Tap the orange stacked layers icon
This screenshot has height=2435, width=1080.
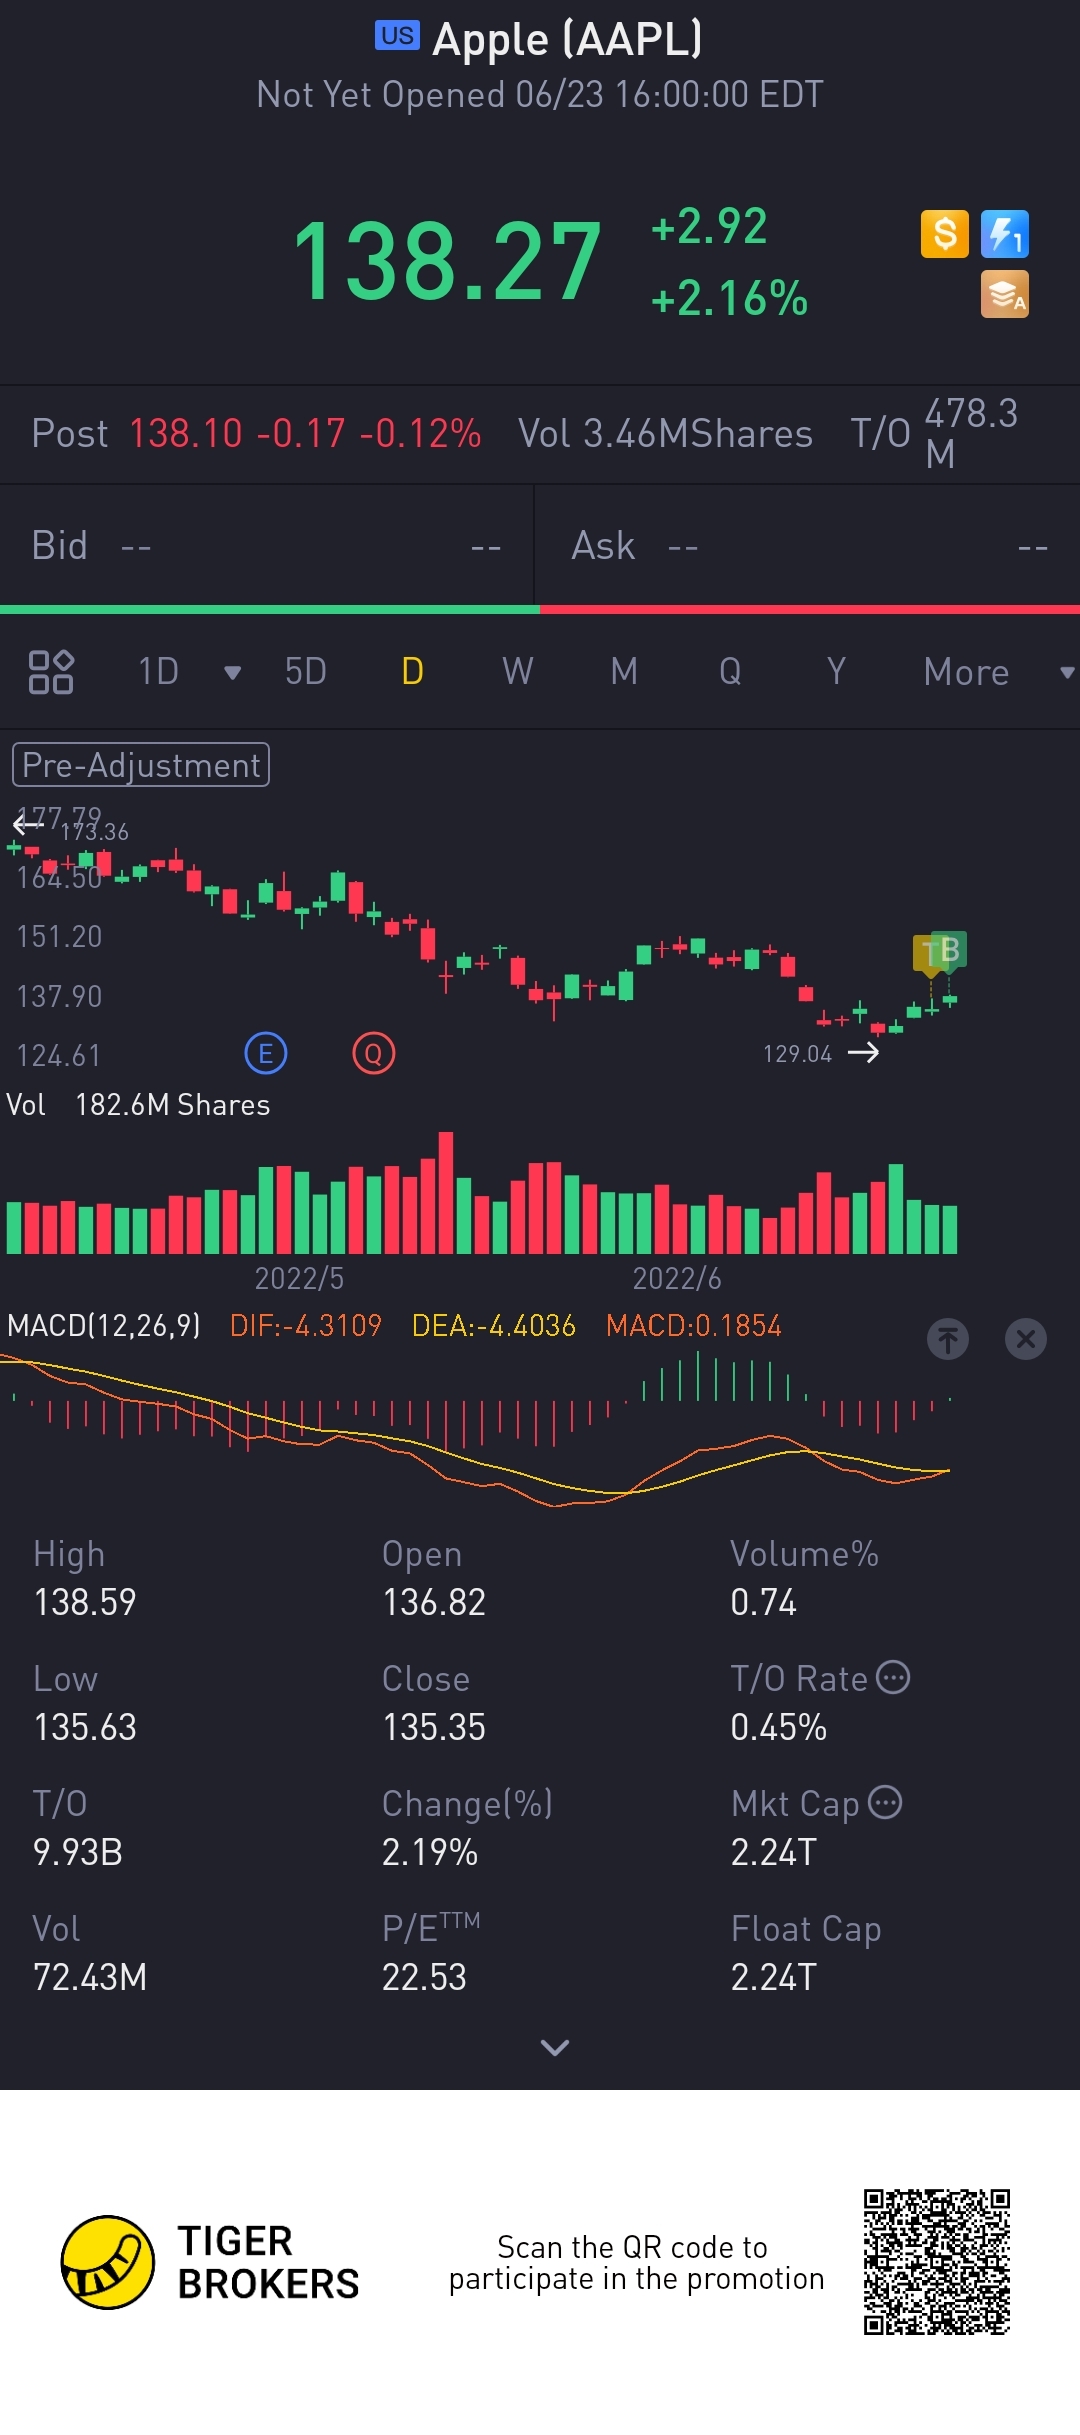point(1004,294)
